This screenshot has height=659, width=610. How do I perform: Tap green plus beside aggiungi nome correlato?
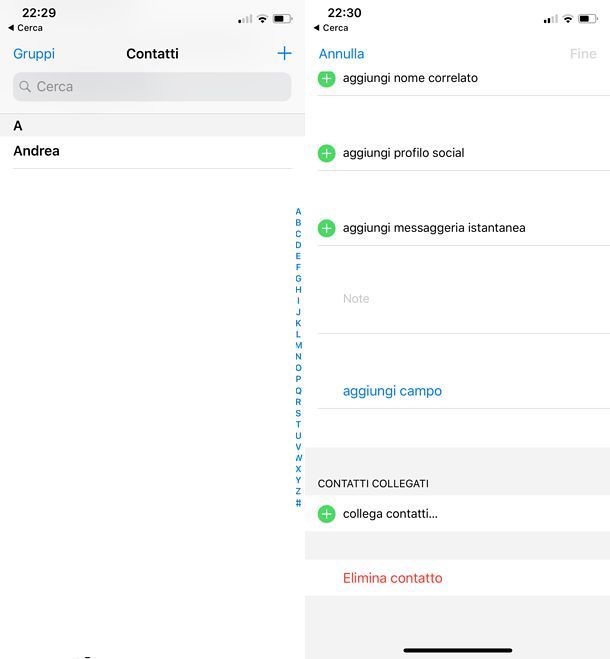click(327, 79)
